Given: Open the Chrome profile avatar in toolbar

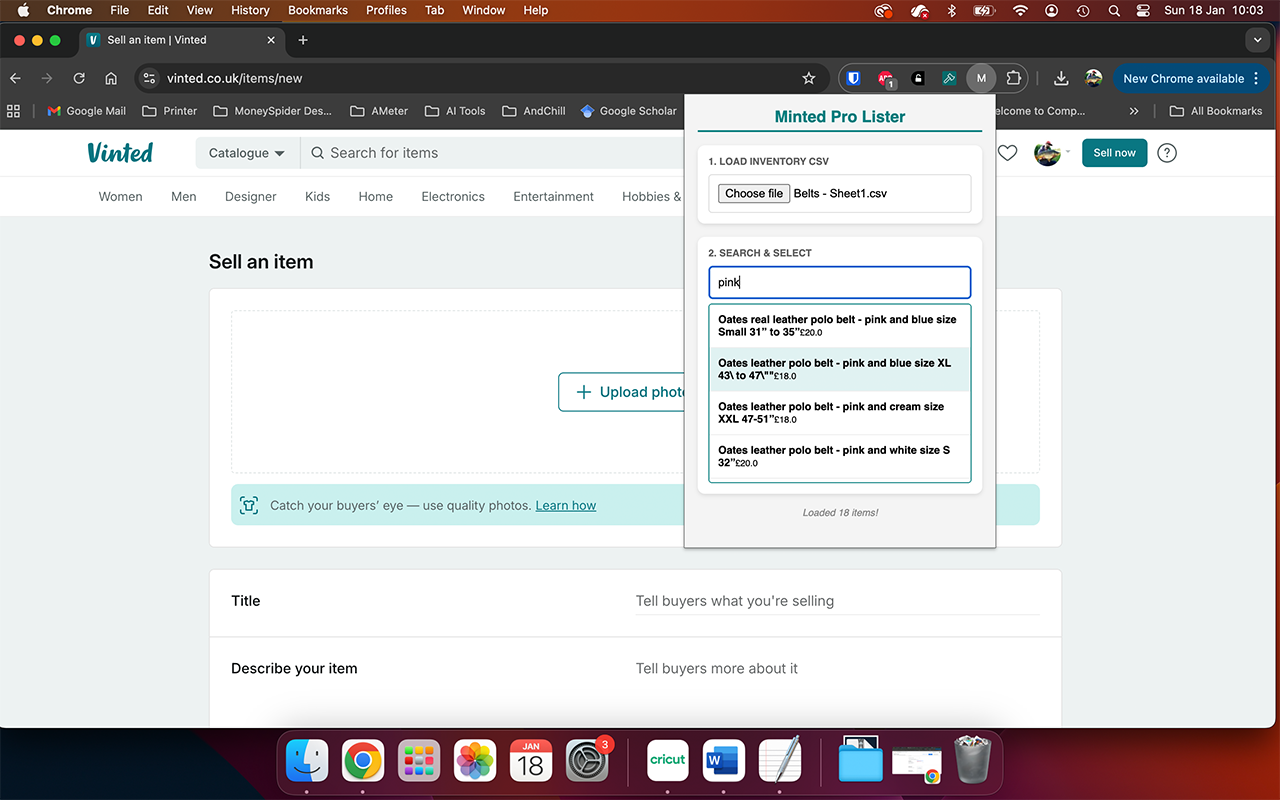Looking at the screenshot, I should click(1094, 78).
